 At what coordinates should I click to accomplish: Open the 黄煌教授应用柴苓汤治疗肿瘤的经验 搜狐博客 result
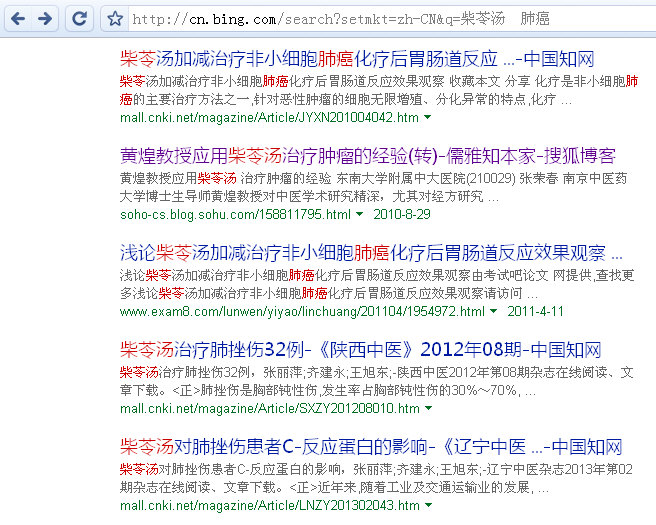pos(367,156)
